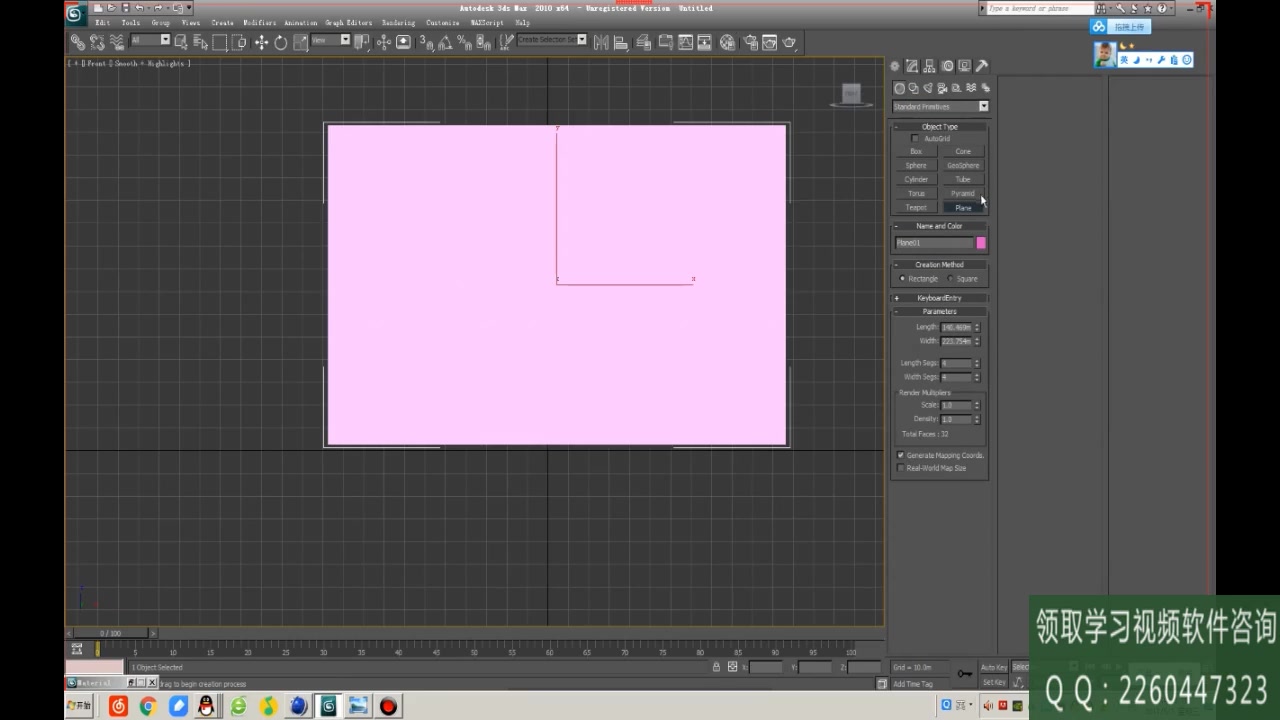Click the ViewCube in viewport corner
The height and width of the screenshot is (720, 1280).
851,95
